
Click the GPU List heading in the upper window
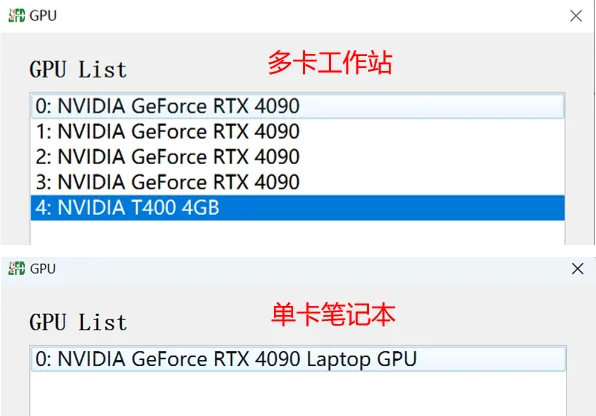coord(78,70)
